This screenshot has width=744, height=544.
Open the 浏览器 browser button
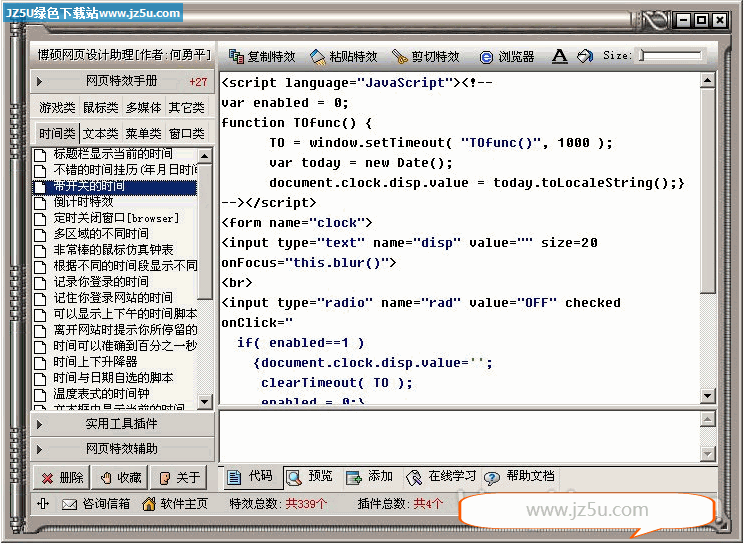(x=507, y=56)
